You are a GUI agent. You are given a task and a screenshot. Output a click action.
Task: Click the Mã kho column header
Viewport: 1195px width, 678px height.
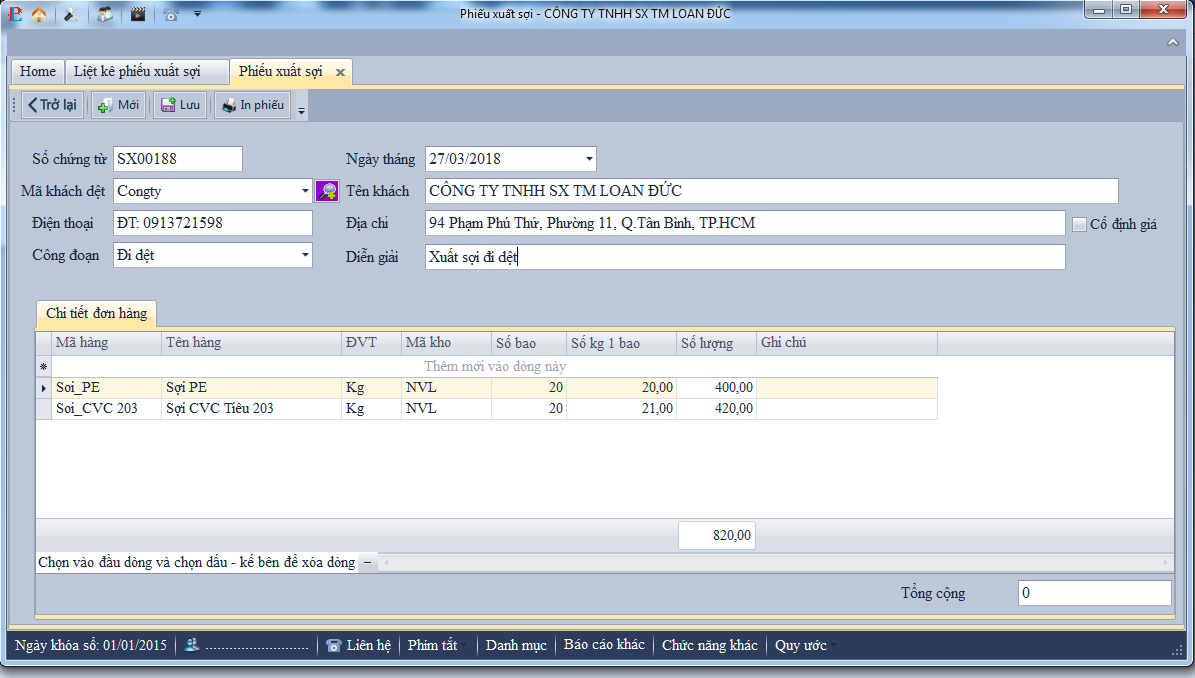point(446,343)
